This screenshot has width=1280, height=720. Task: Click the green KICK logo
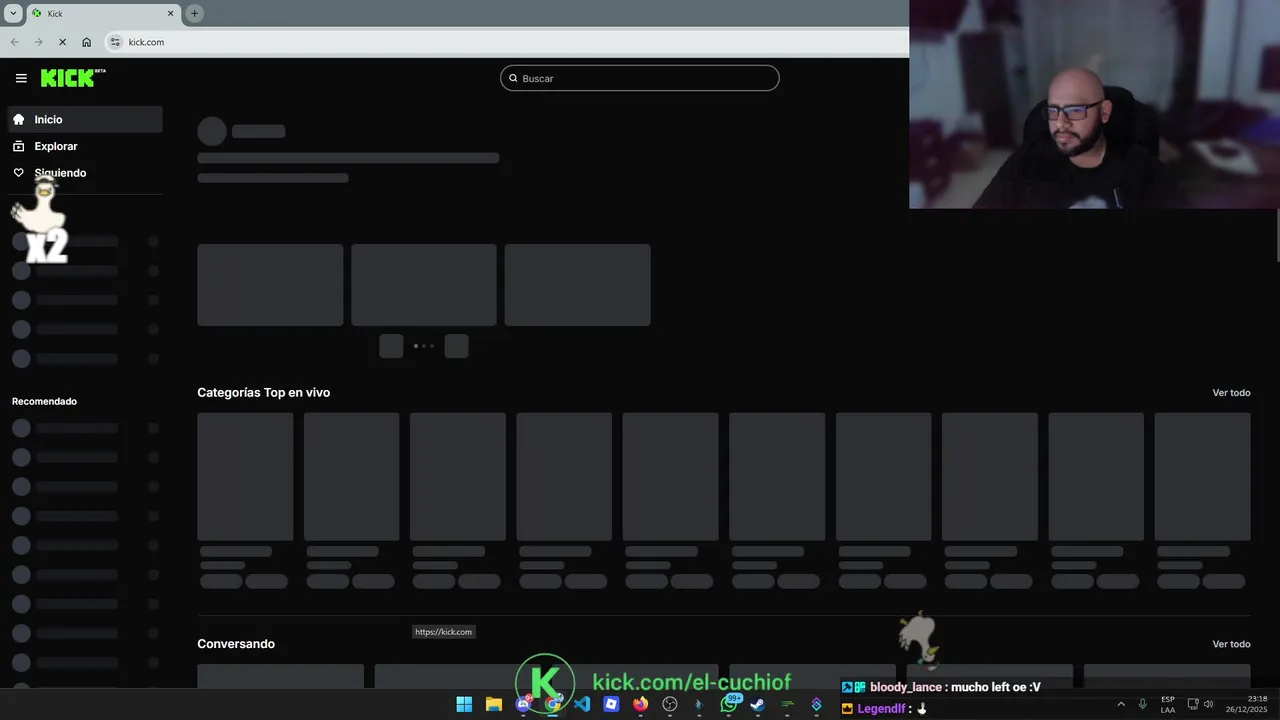click(x=73, y=78)
